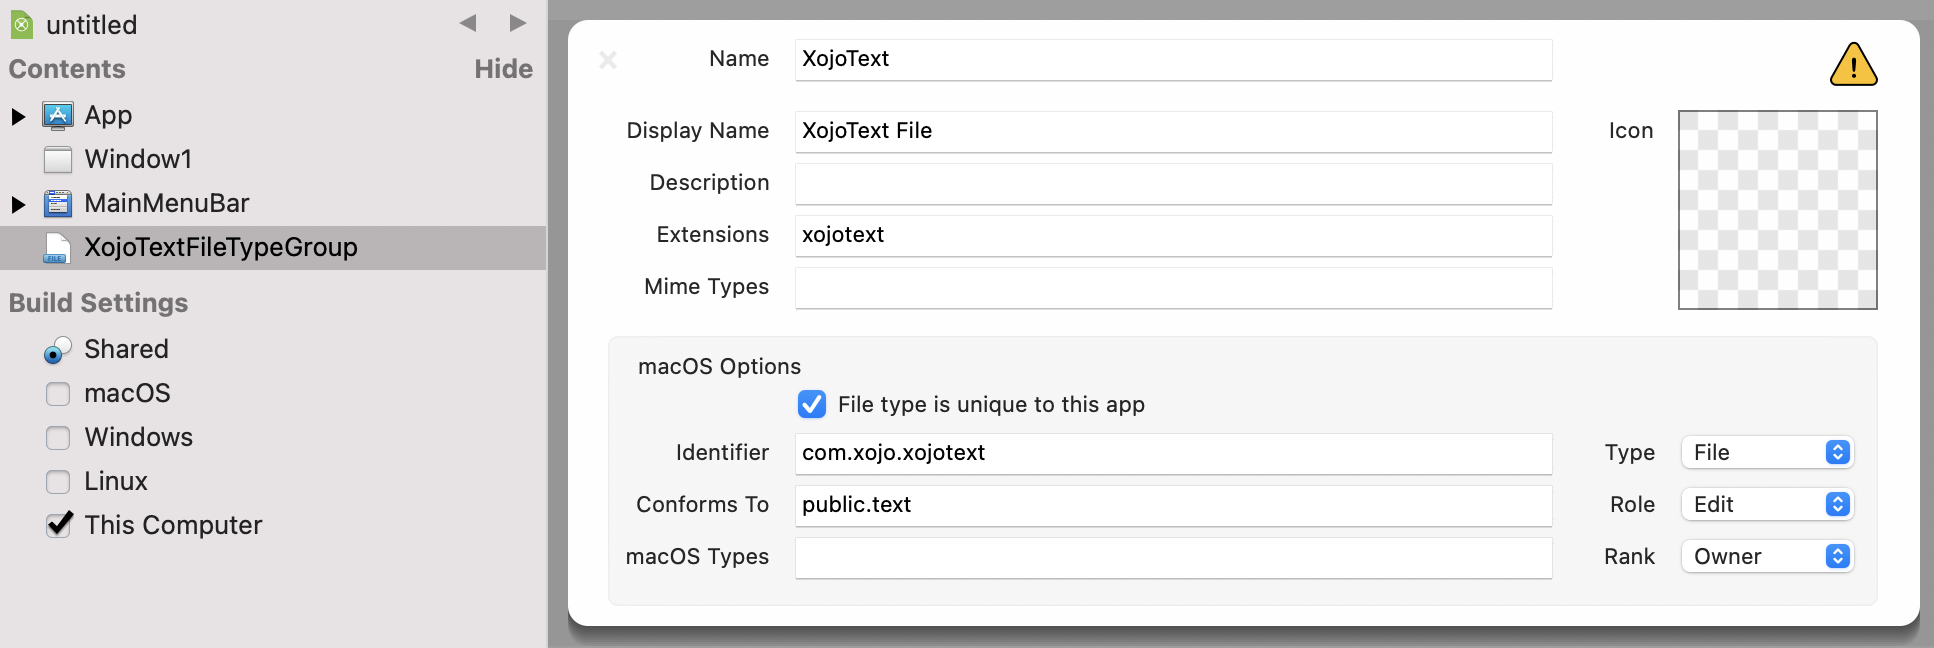Click the App item icon
The width and height of the screenshot is (1934, 648).
(x=58, y=115)
